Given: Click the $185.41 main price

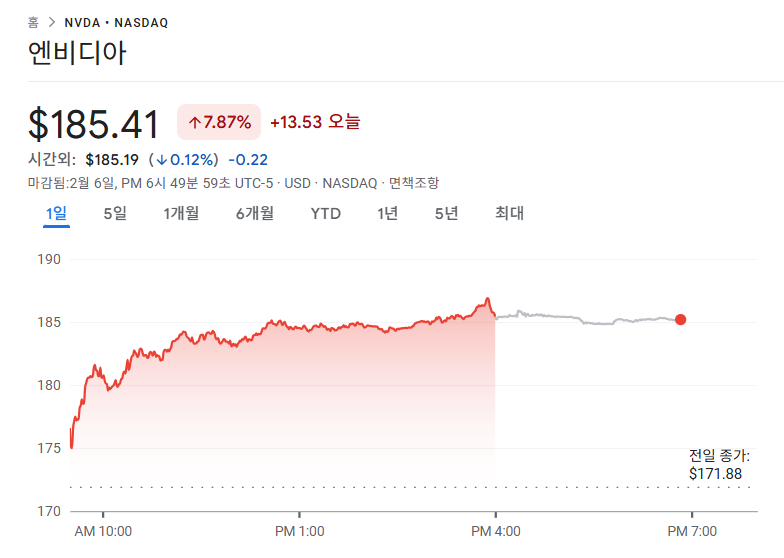Looking at the screenshot, I should point(94,125).
